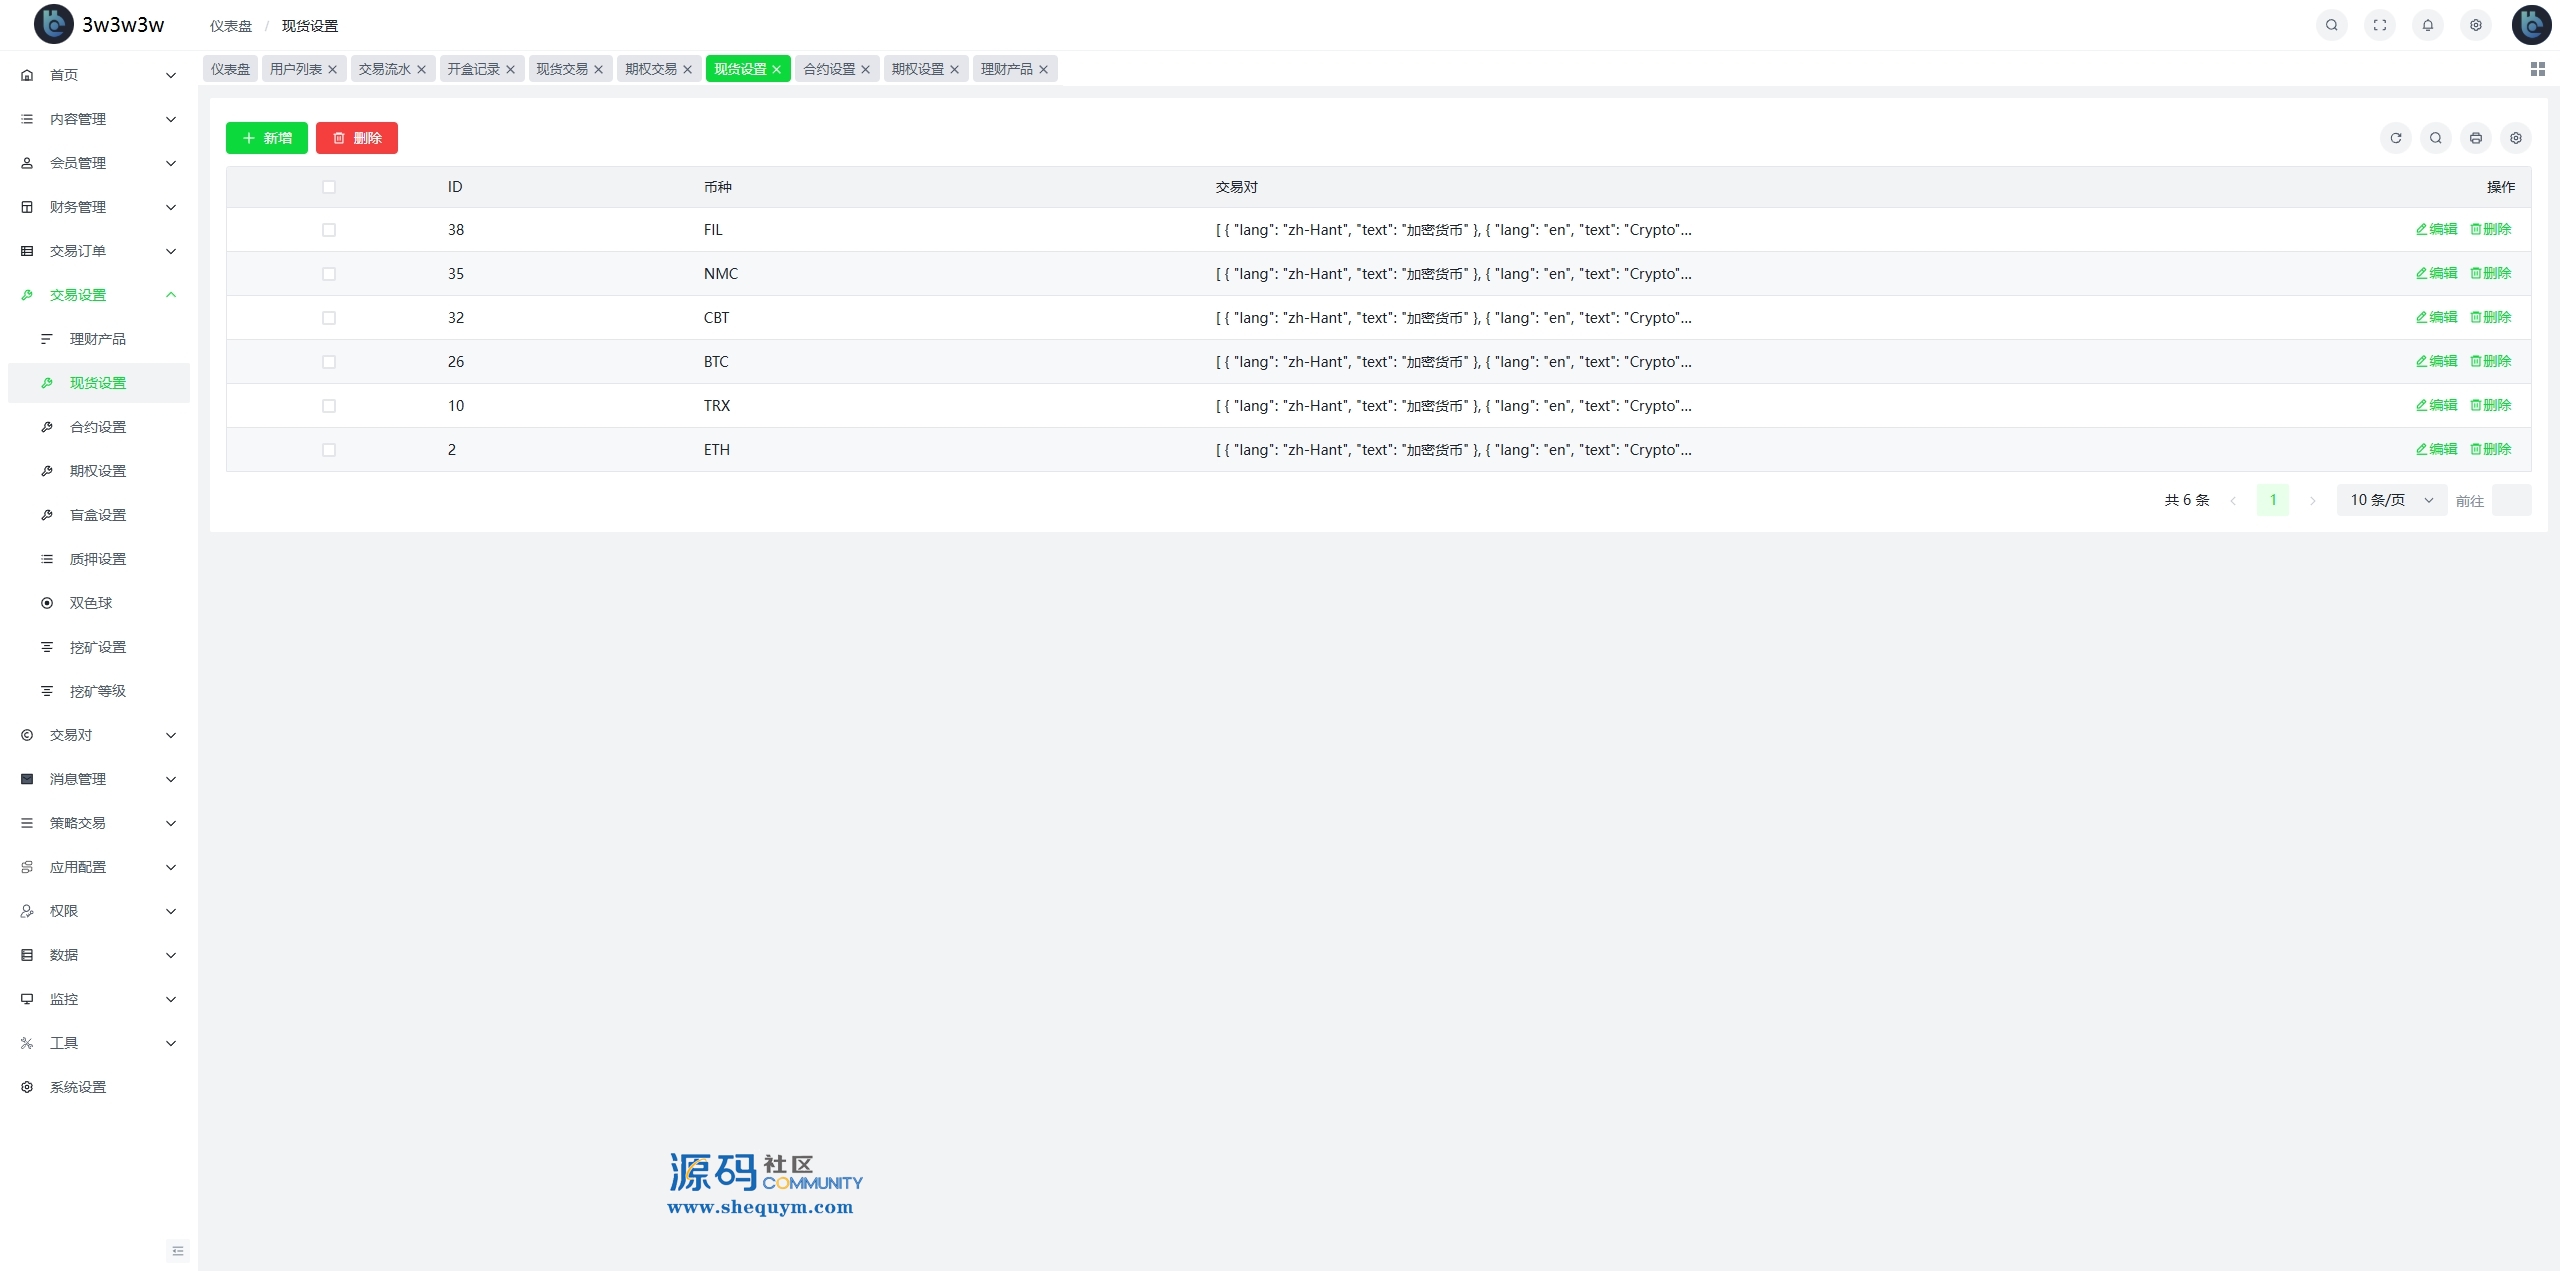This screenshot has width=2560, height=1271.
Task: Open 盲盒设置 in the sidebar
Action: (98, 515)
